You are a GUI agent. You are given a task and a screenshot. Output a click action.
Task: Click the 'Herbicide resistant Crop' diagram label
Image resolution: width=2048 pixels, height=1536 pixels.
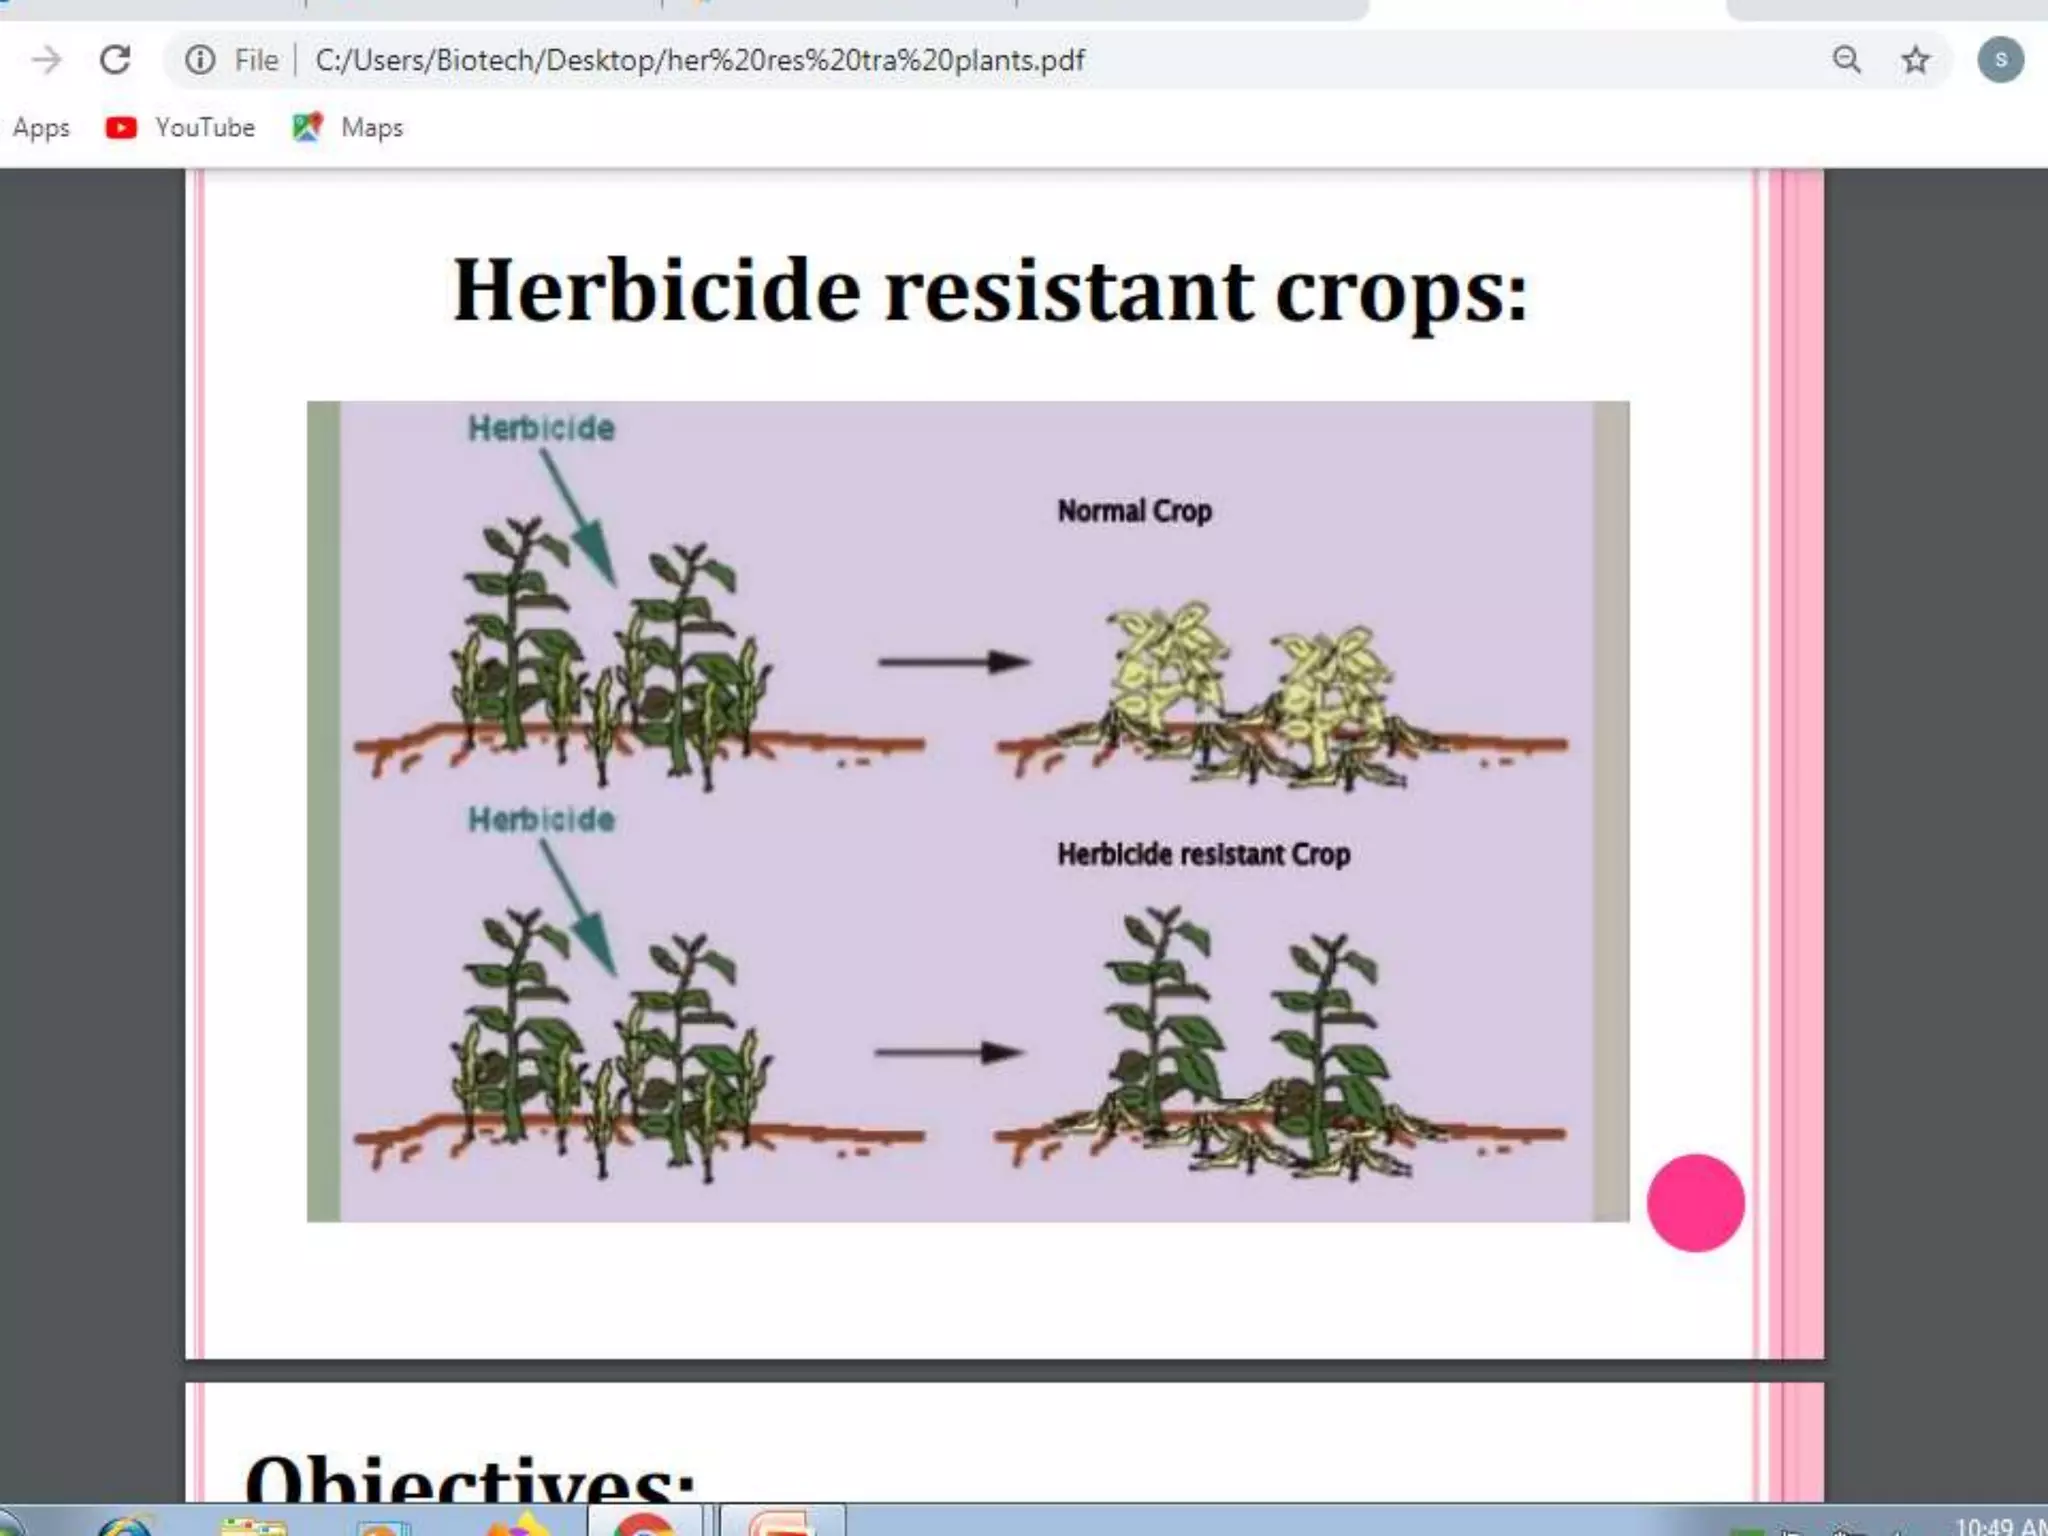pyautogui.click(x=1203, y=854)
